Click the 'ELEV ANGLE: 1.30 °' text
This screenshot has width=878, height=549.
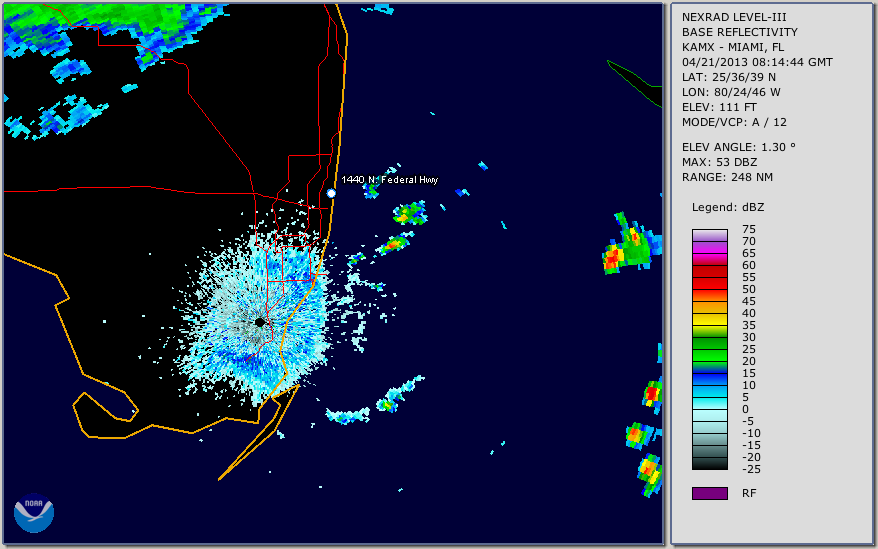[x=739, y=147]
